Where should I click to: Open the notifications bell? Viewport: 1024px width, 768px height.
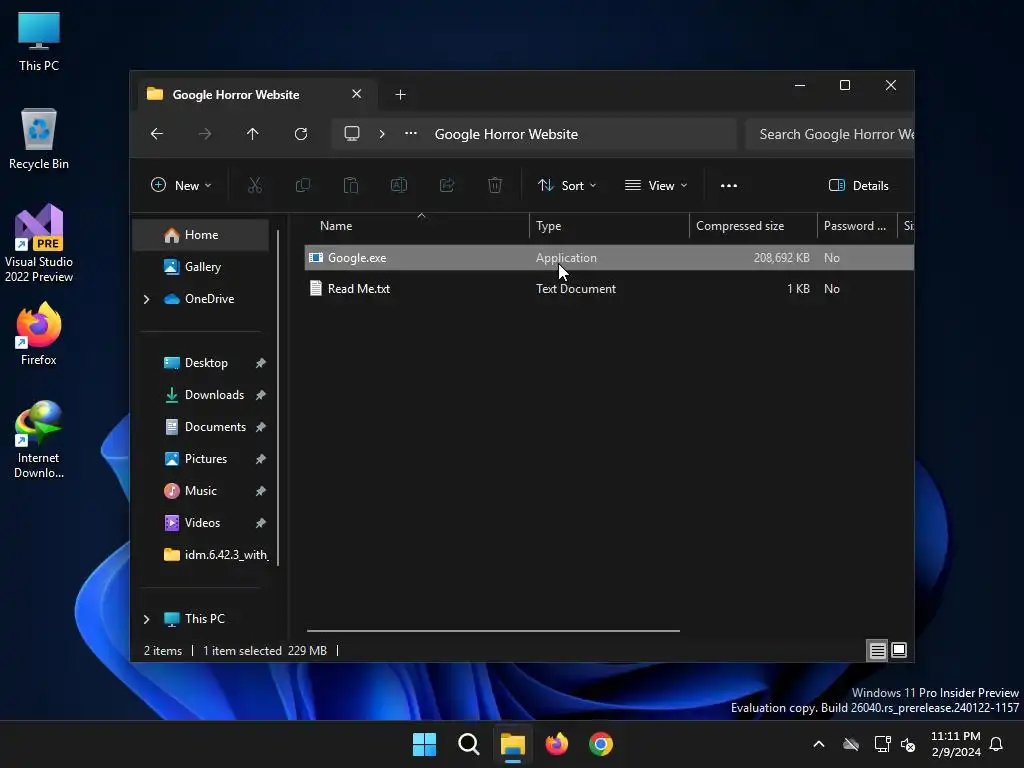[x=997, y=744]
